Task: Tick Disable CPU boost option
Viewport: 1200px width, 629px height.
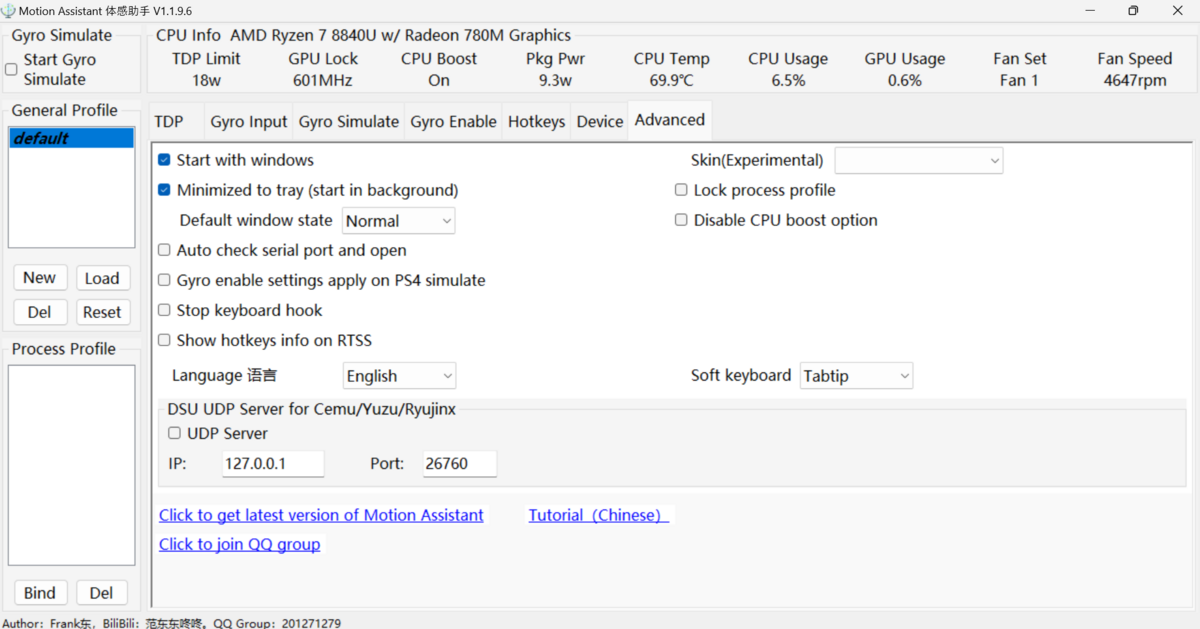Action: point(681,220)
